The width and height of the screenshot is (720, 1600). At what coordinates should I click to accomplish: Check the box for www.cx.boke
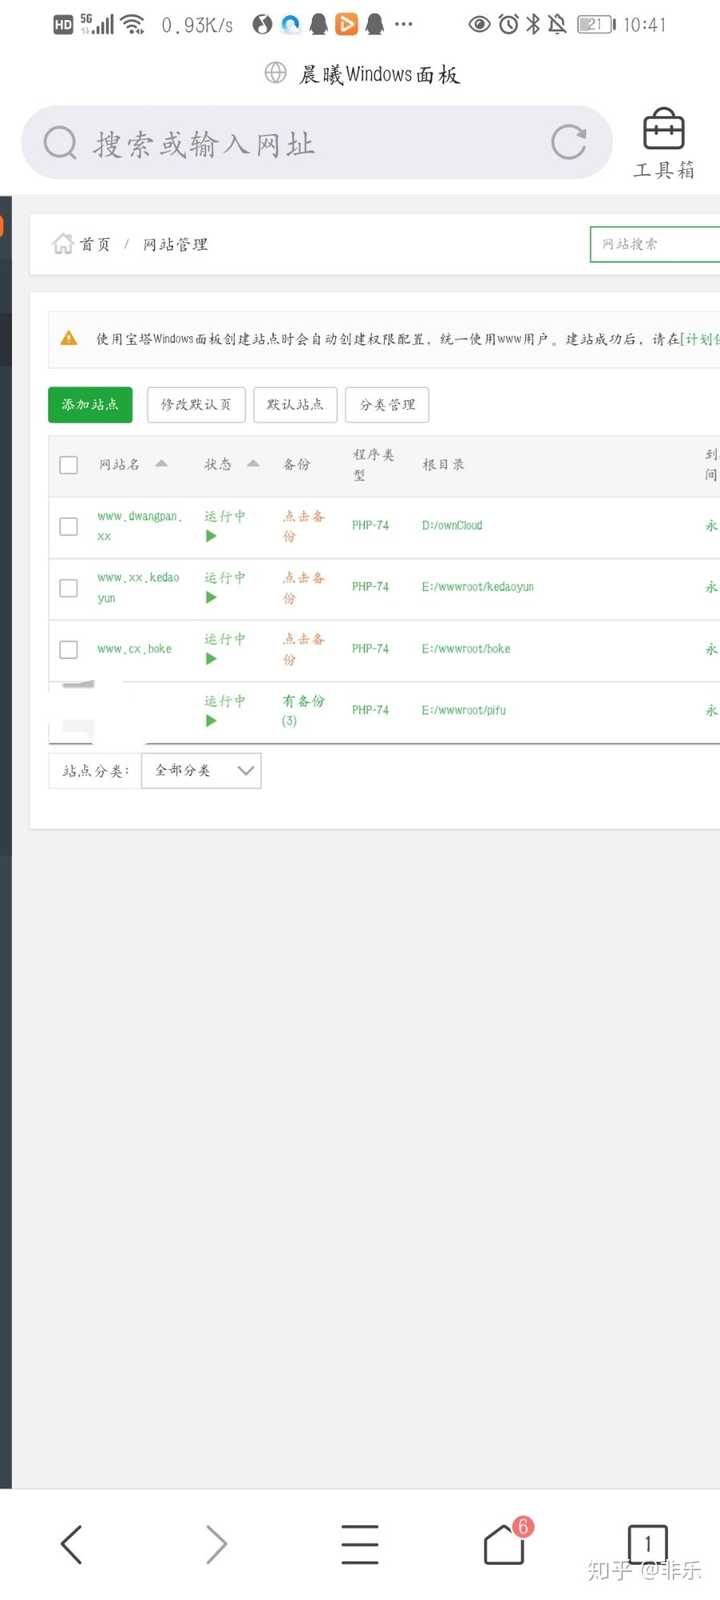click(69, 649)
